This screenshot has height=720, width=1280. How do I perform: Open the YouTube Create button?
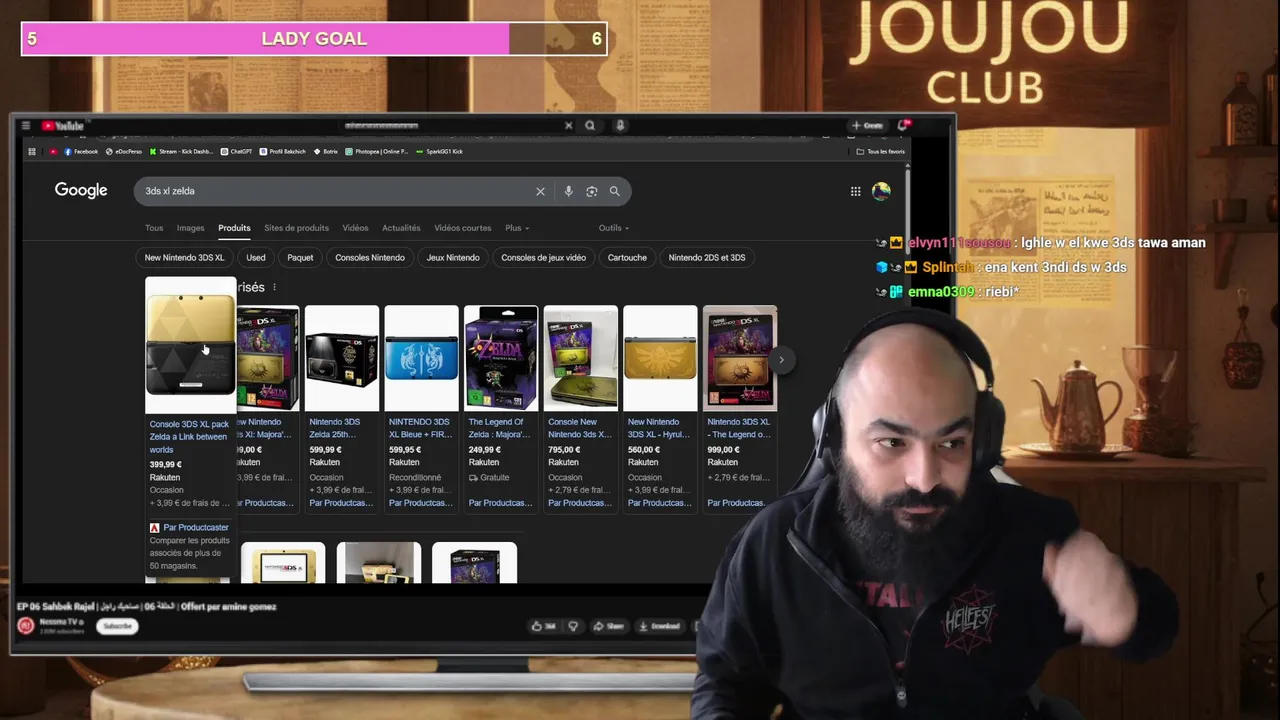[x=868, y=126]
